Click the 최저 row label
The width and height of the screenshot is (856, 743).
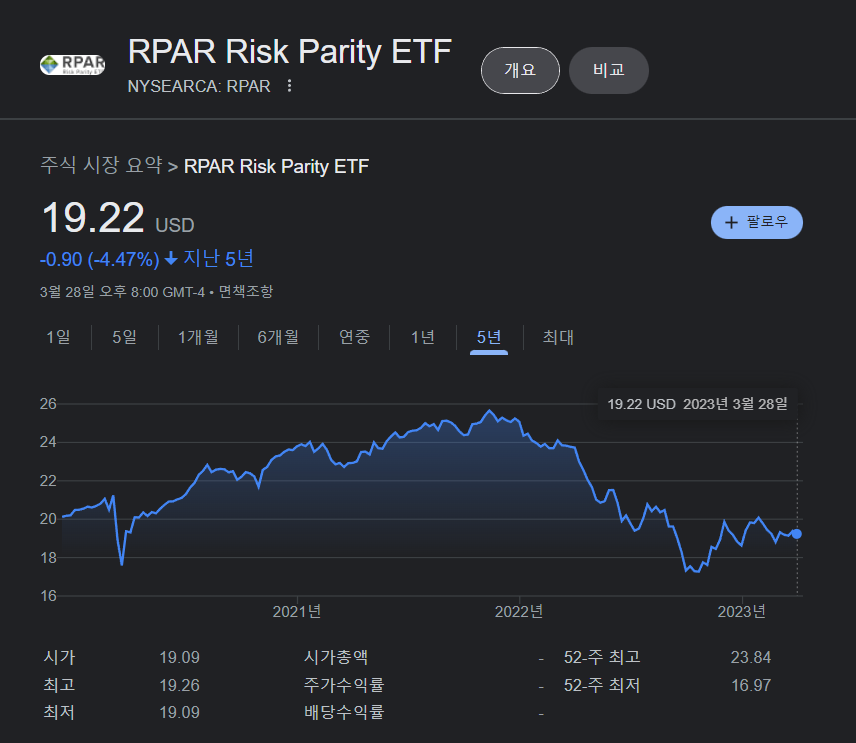click(x=59, y=712)
